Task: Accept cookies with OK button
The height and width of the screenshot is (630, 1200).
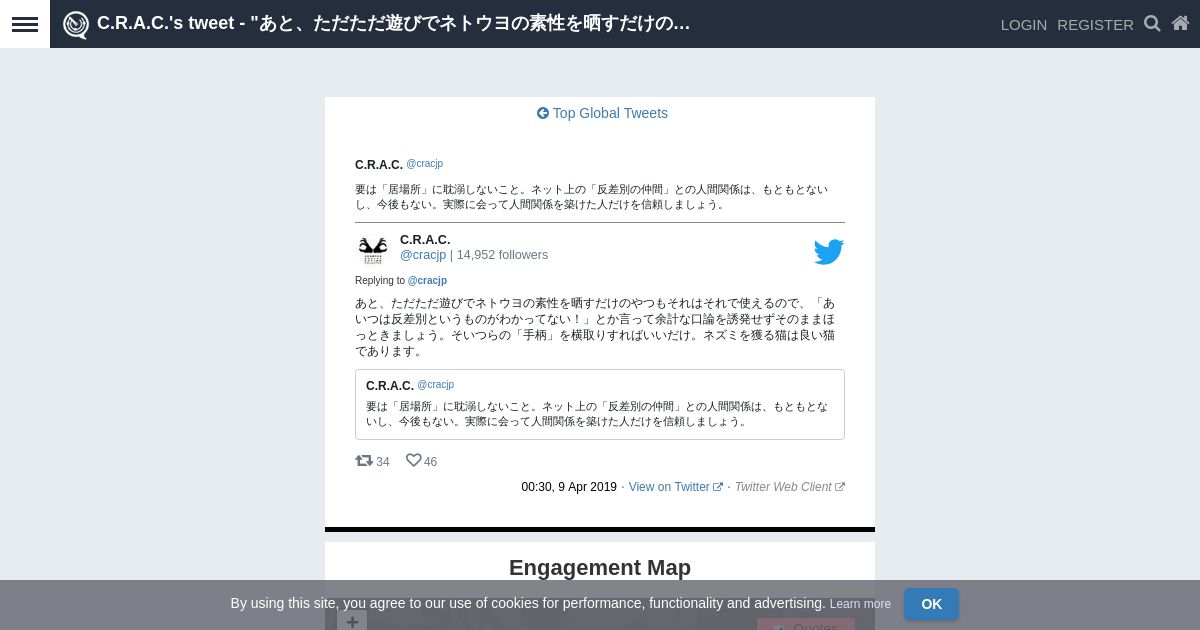Action: pos(931,604)
